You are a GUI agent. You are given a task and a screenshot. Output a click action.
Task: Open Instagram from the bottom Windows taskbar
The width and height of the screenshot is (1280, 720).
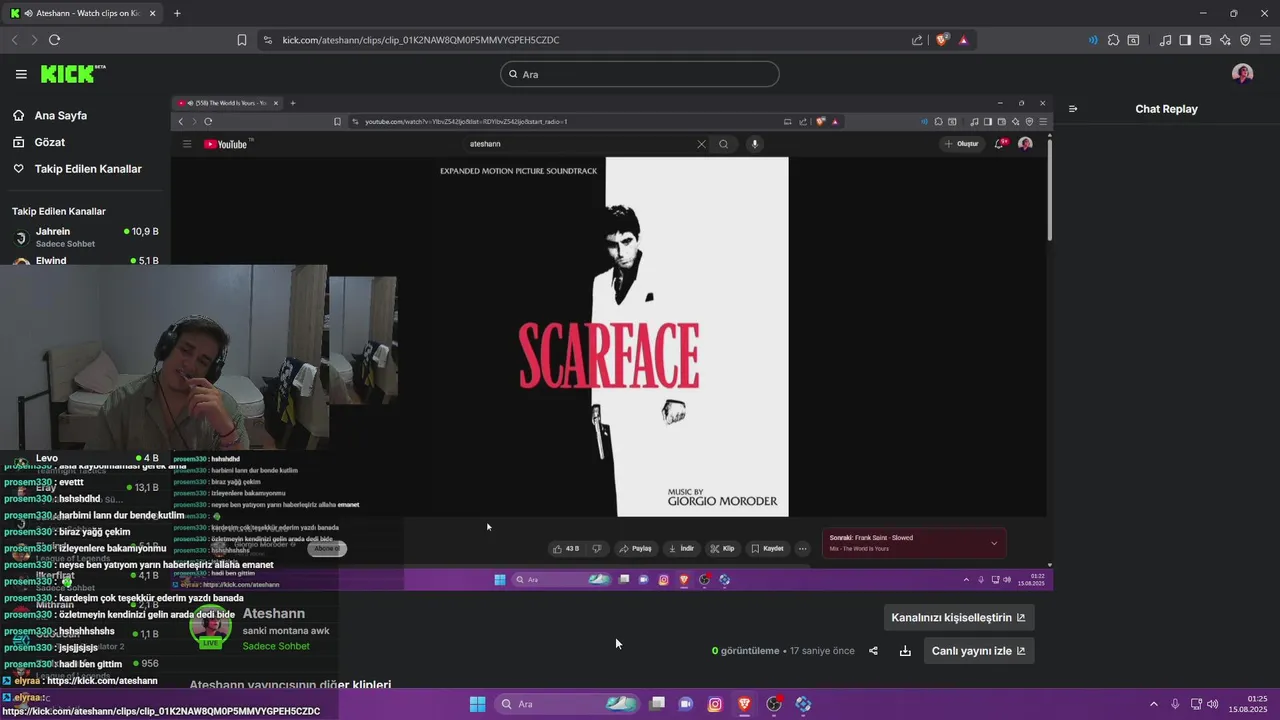[715, 704]
